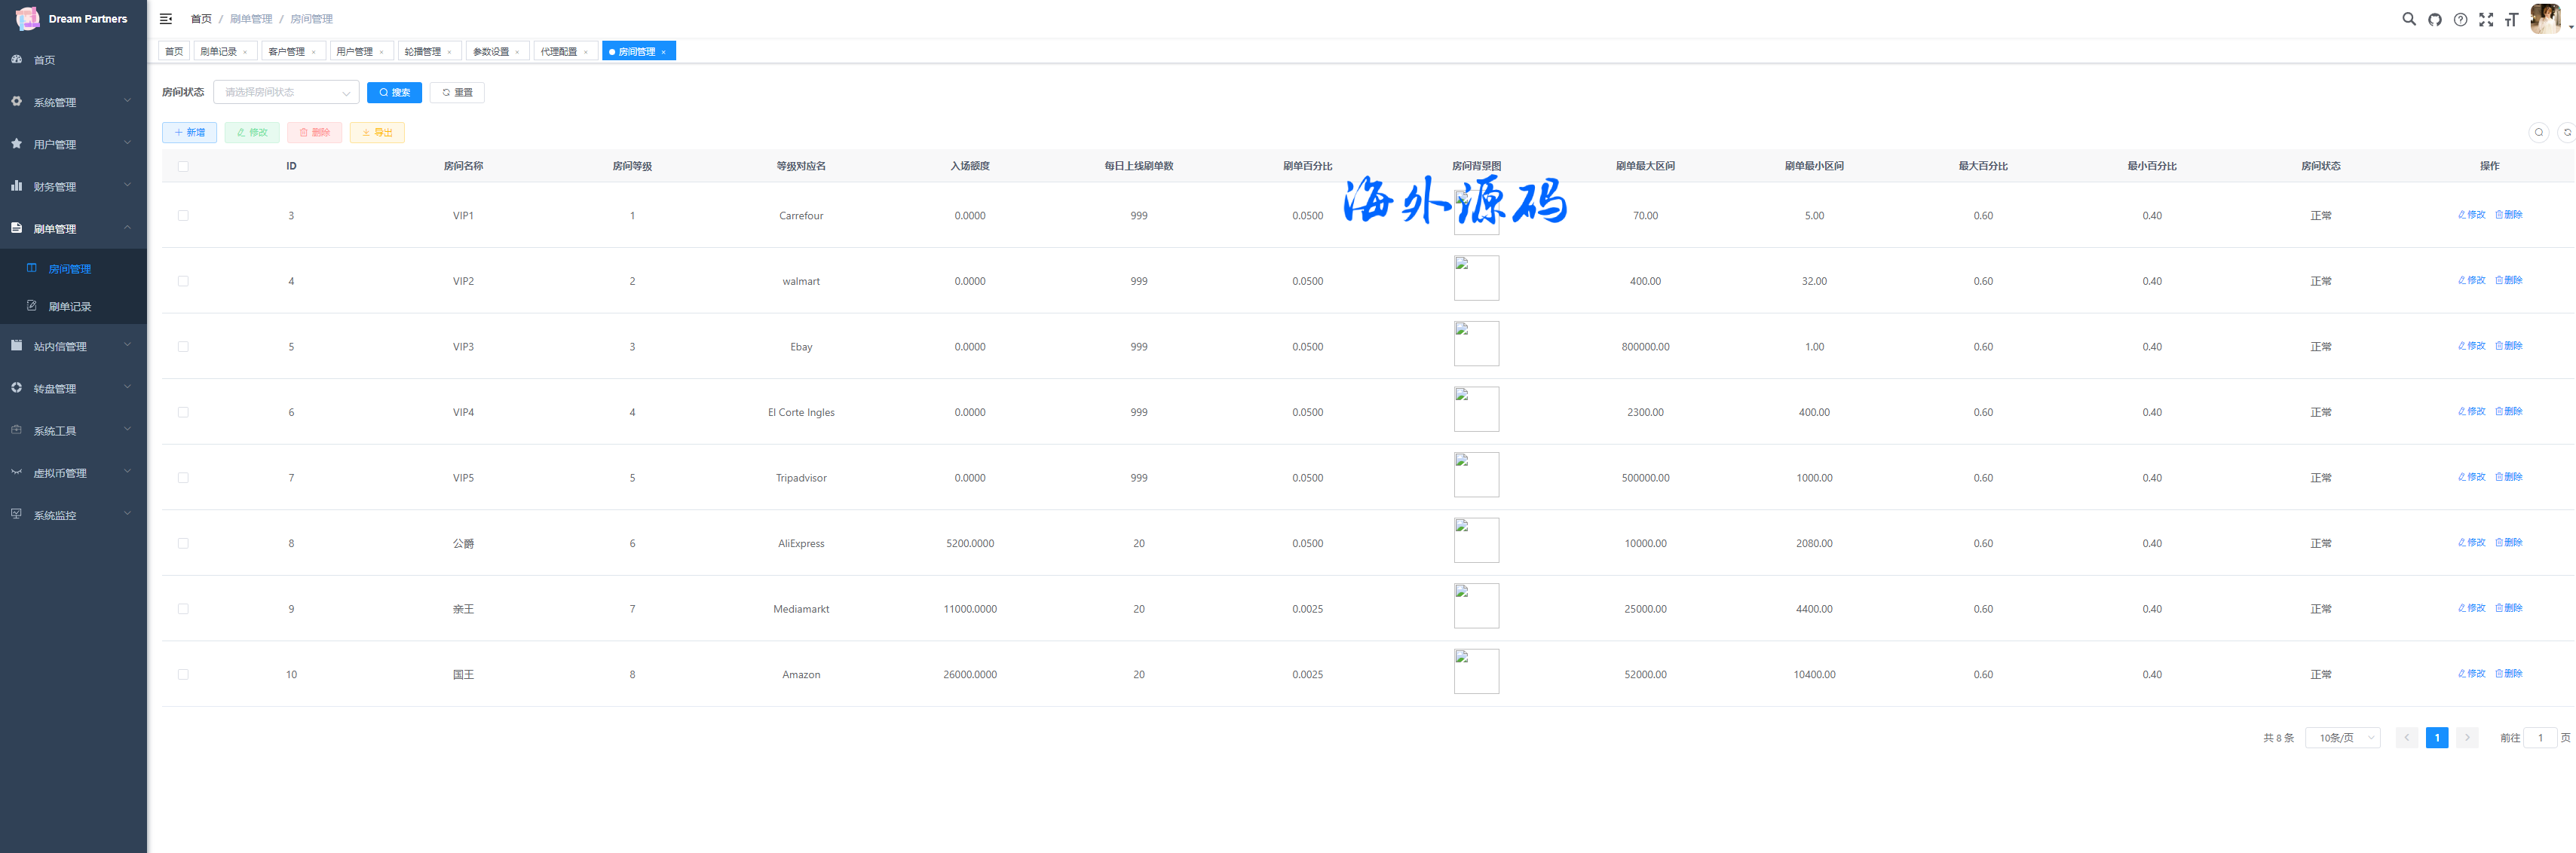Check the VIP1 row checkbox

183,215
